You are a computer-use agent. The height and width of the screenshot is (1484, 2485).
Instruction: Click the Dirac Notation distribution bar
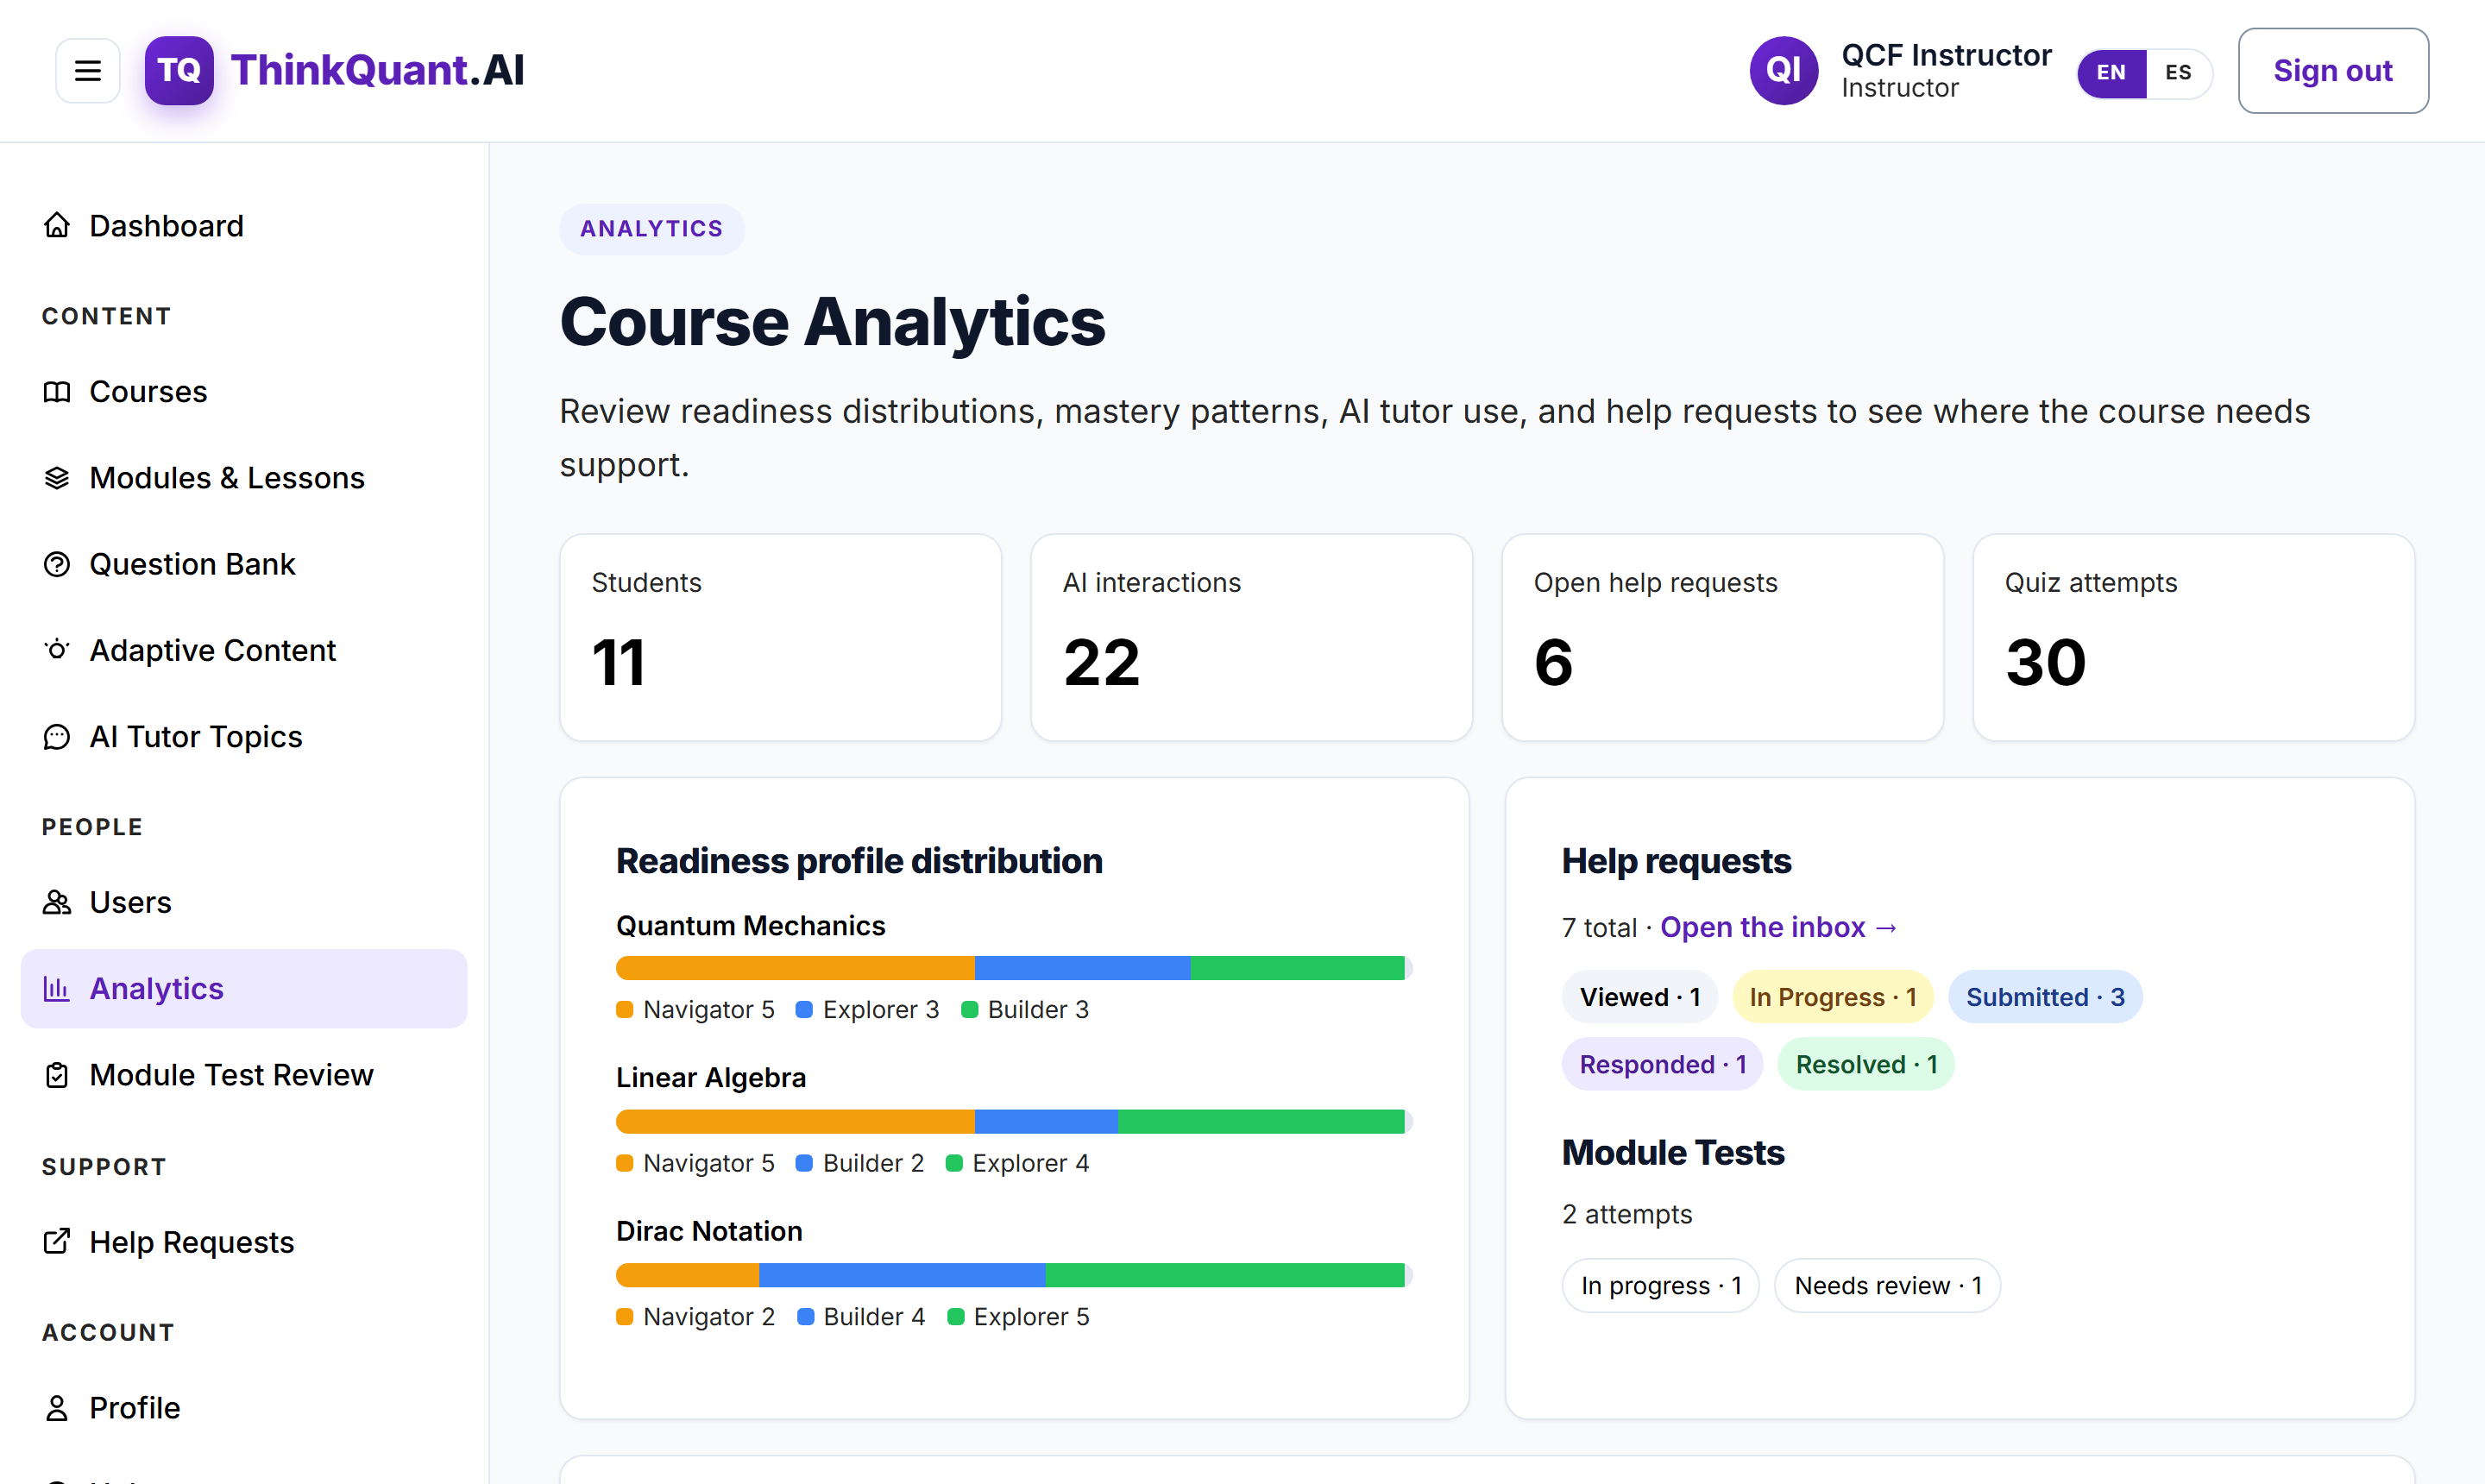(1014, 1275)
